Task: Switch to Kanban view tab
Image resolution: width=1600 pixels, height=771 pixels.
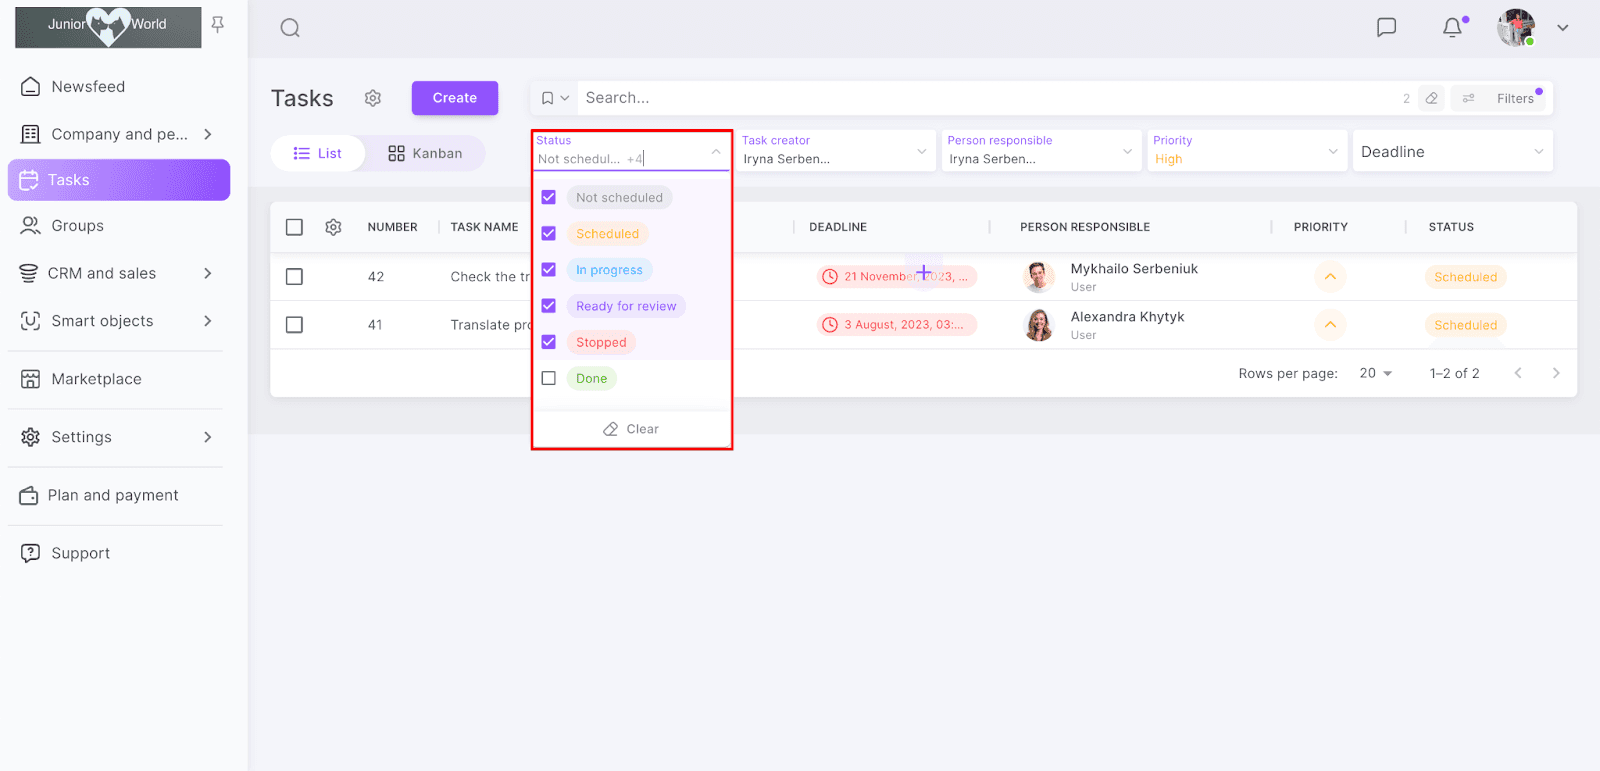Action: click(425, 153)
